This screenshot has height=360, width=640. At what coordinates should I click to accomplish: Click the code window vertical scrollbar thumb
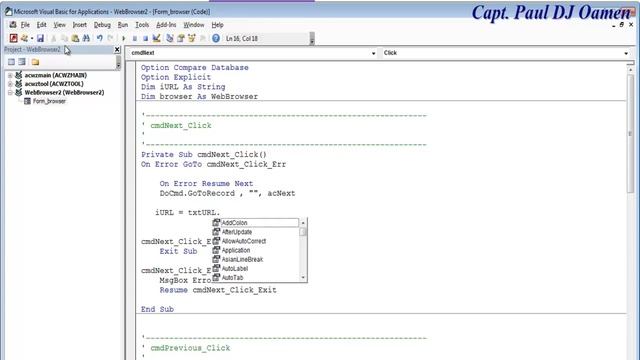tap(631, 134)
